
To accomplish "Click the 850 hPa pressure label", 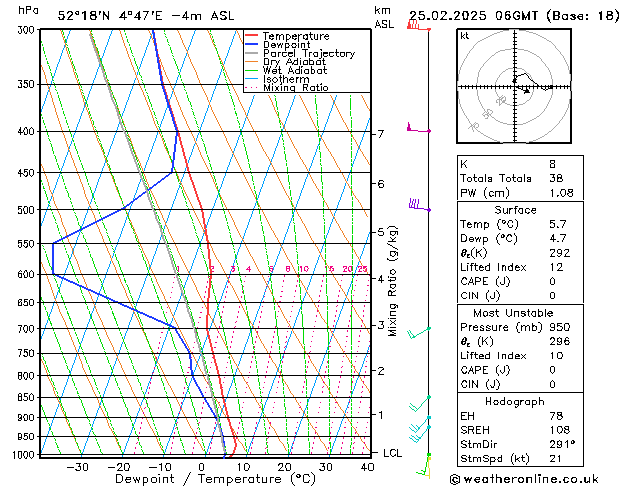I will (28, 397).
